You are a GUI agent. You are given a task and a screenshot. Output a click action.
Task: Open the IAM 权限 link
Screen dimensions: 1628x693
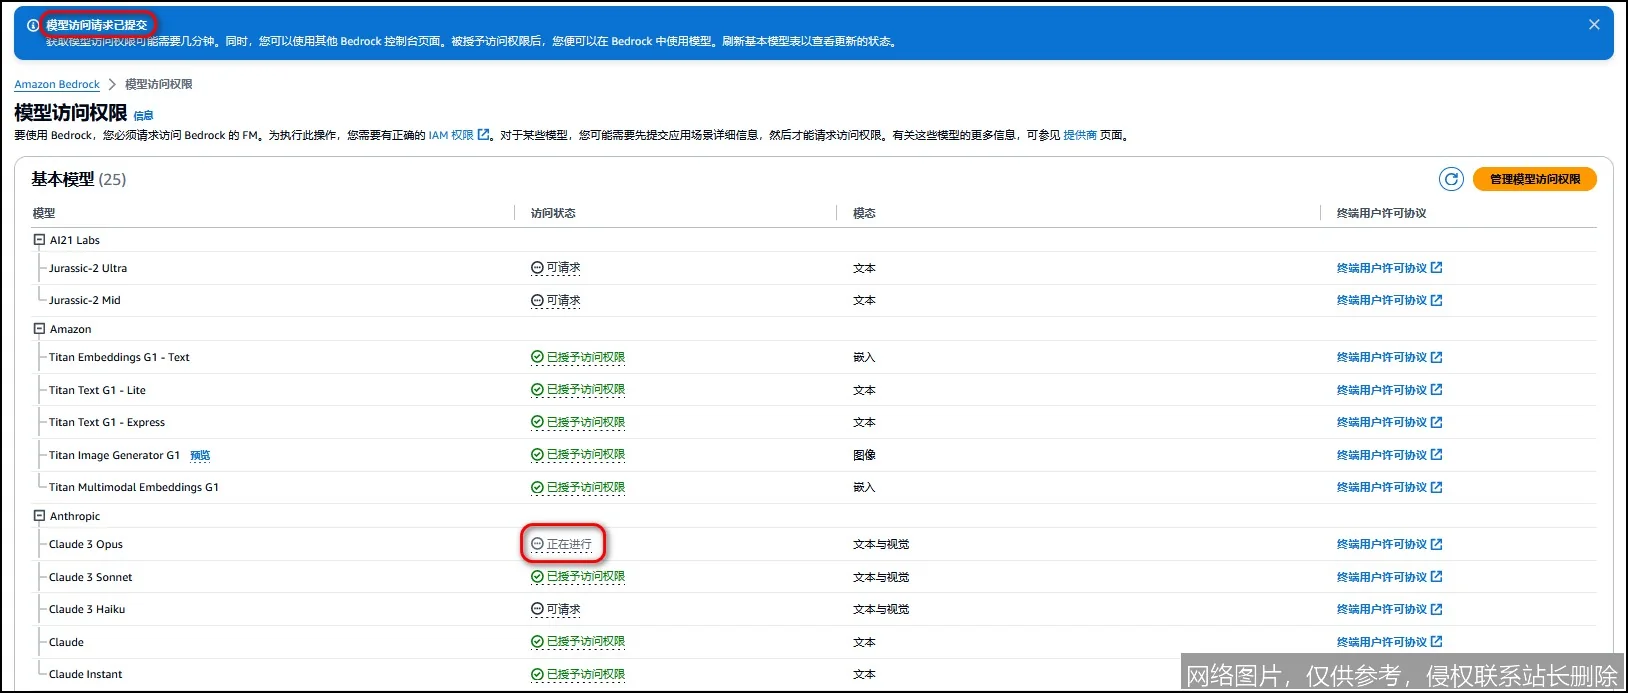click(451, 135)
